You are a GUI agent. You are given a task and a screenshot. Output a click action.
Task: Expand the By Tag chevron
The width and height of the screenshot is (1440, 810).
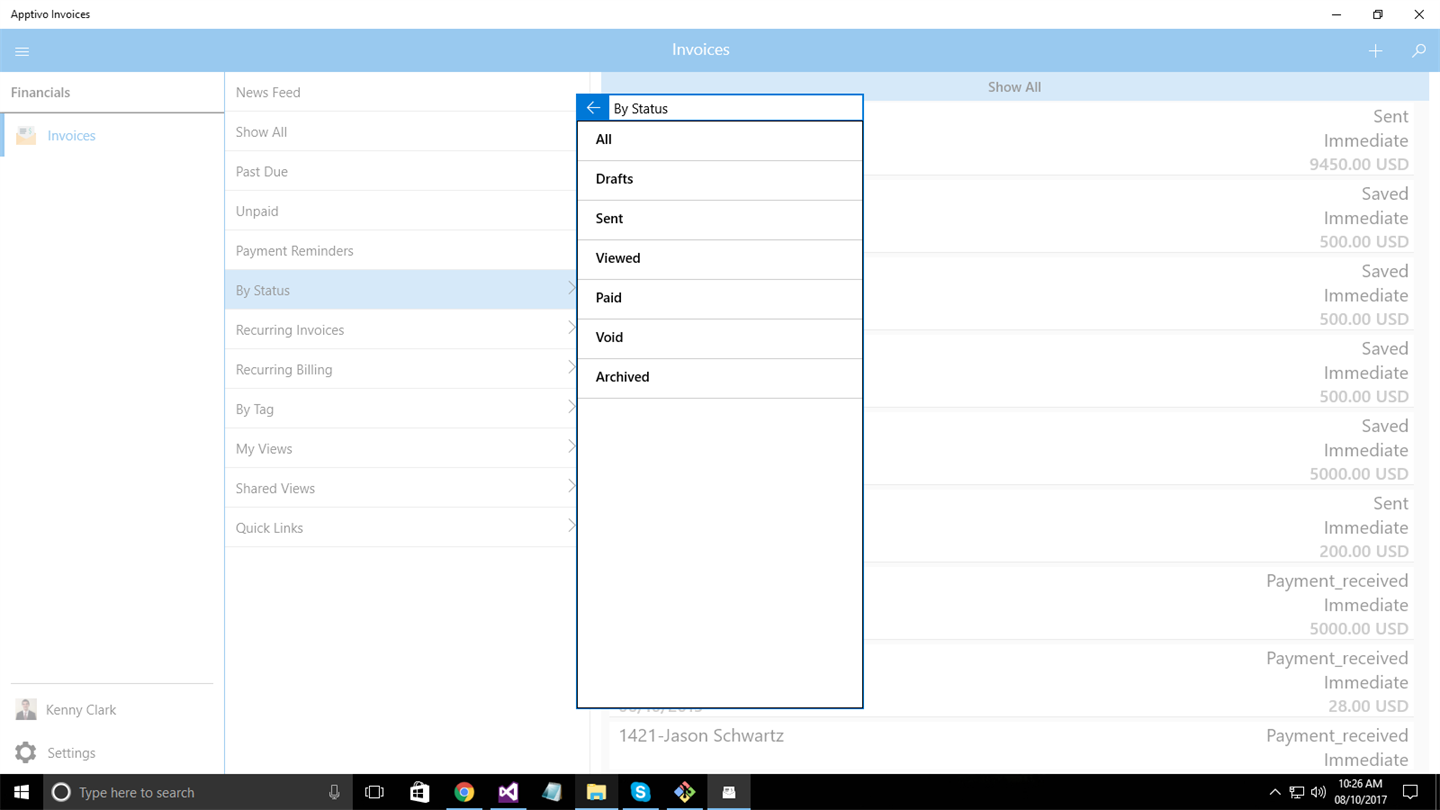pyautogui.click(x=572, y=407)
